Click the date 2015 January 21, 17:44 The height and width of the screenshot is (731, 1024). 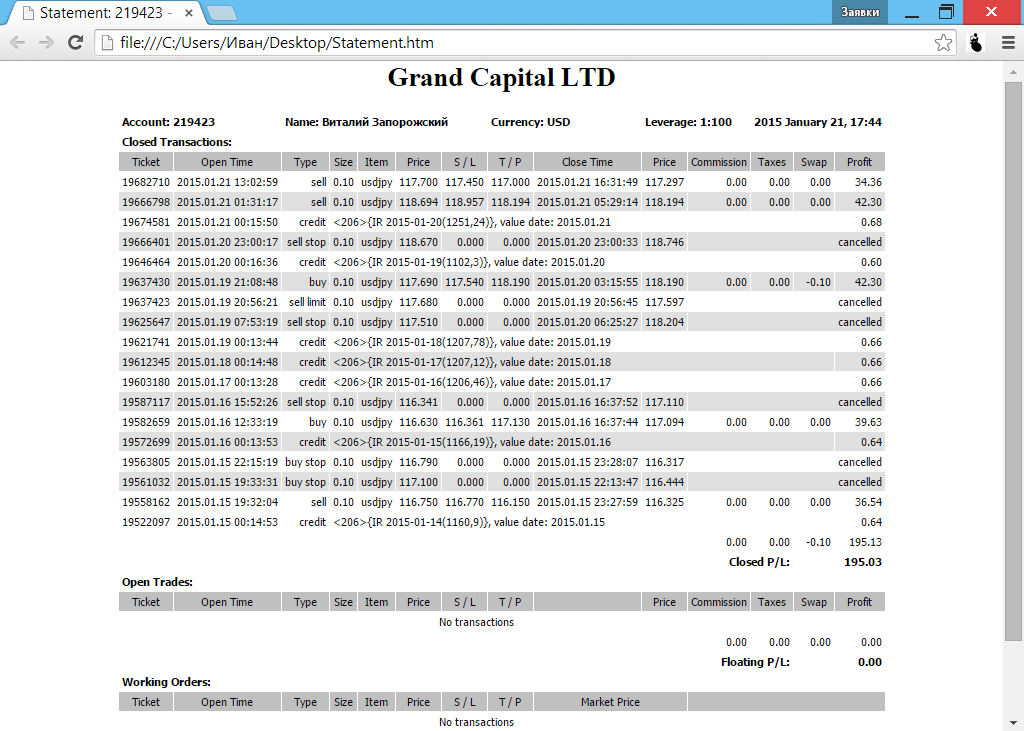click(x=818, y=122)
